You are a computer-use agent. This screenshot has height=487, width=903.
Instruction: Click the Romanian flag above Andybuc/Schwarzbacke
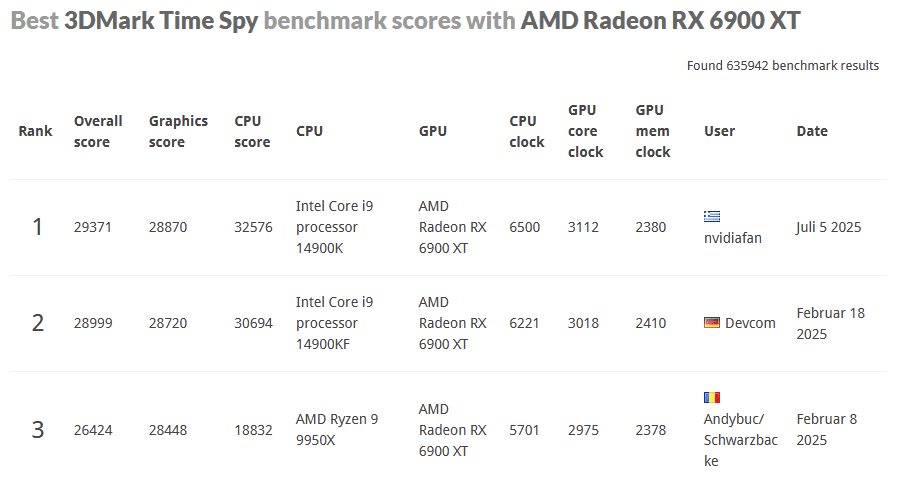tap(712, 398)
